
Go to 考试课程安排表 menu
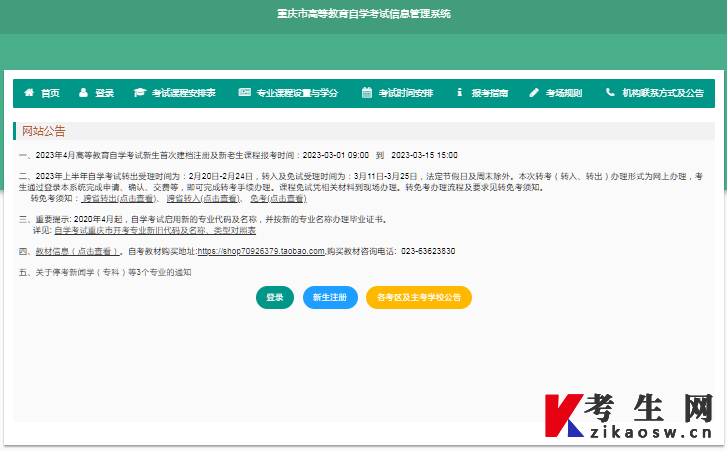coord(184,93)
